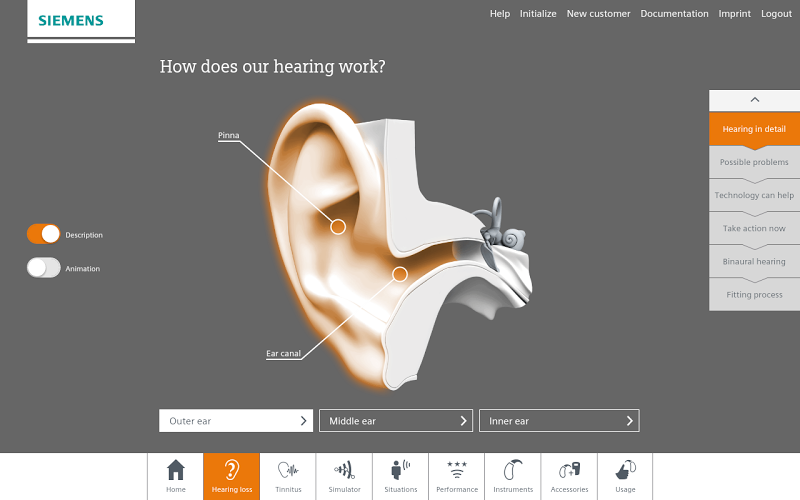Open the Accessories icon

(569, 470)
